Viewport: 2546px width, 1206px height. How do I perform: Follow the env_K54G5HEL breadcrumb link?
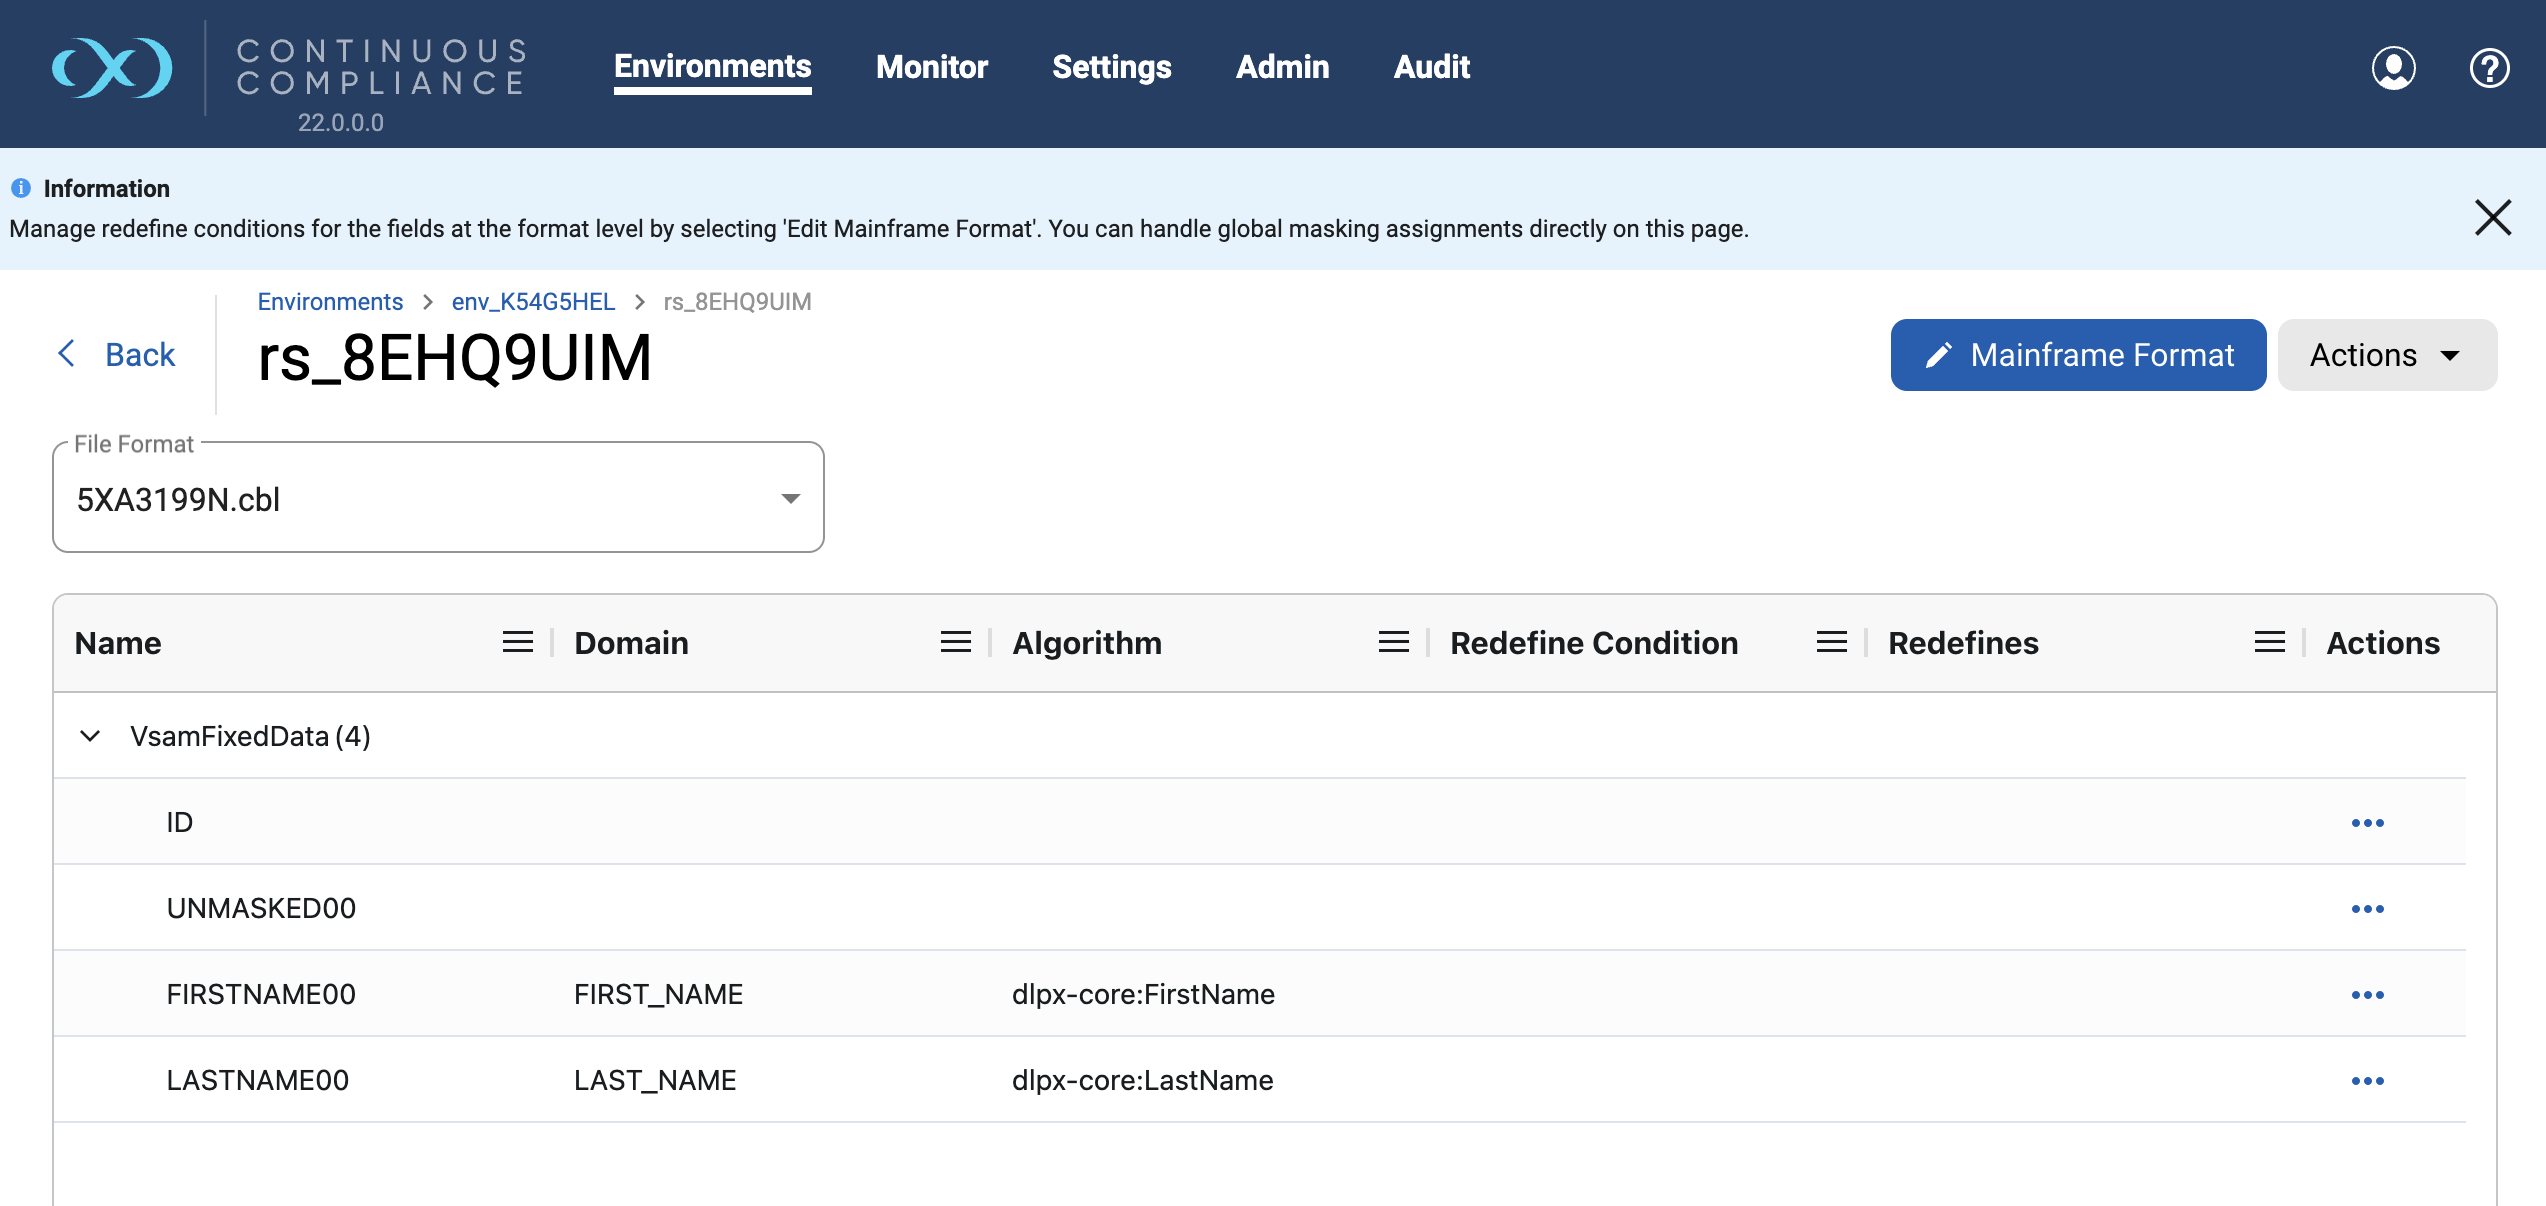pos(533,302)
